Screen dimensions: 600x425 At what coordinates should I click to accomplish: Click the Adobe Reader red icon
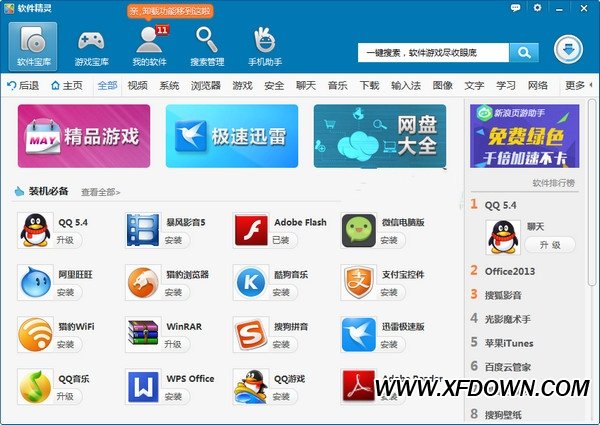coord(359,387)
